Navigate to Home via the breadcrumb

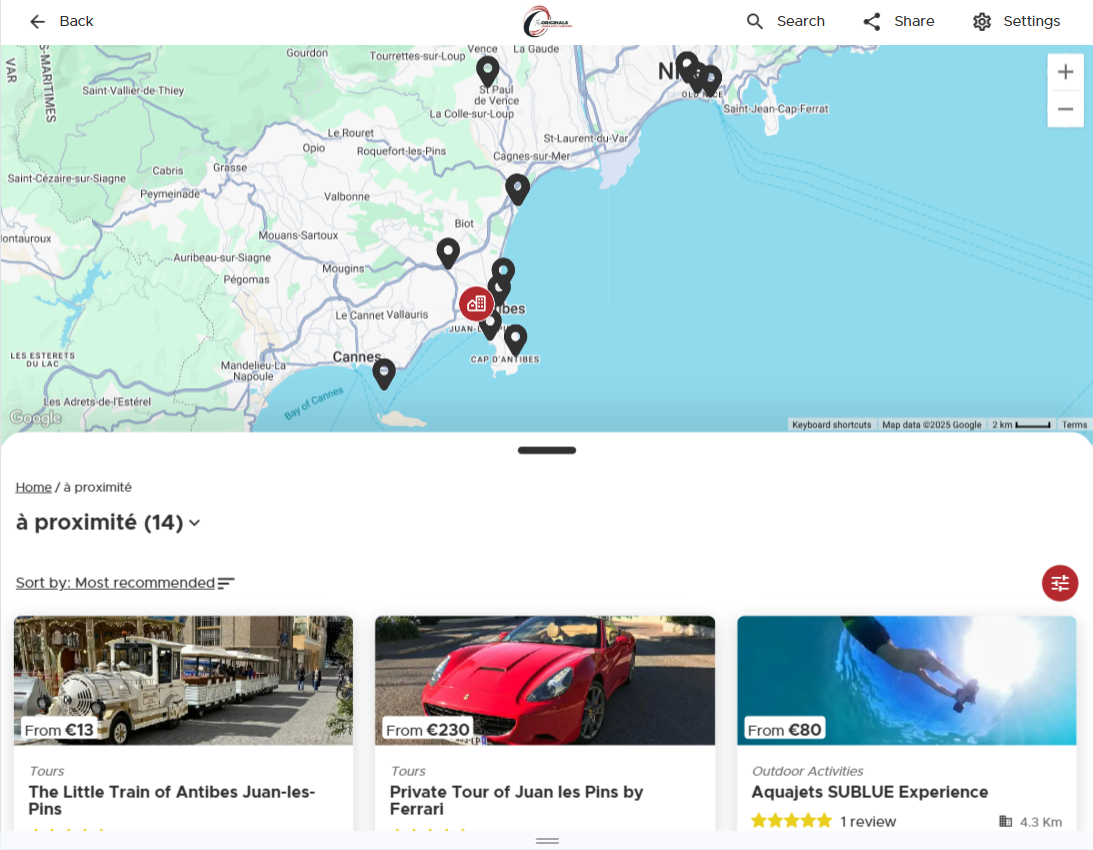(x=33, y=487)
